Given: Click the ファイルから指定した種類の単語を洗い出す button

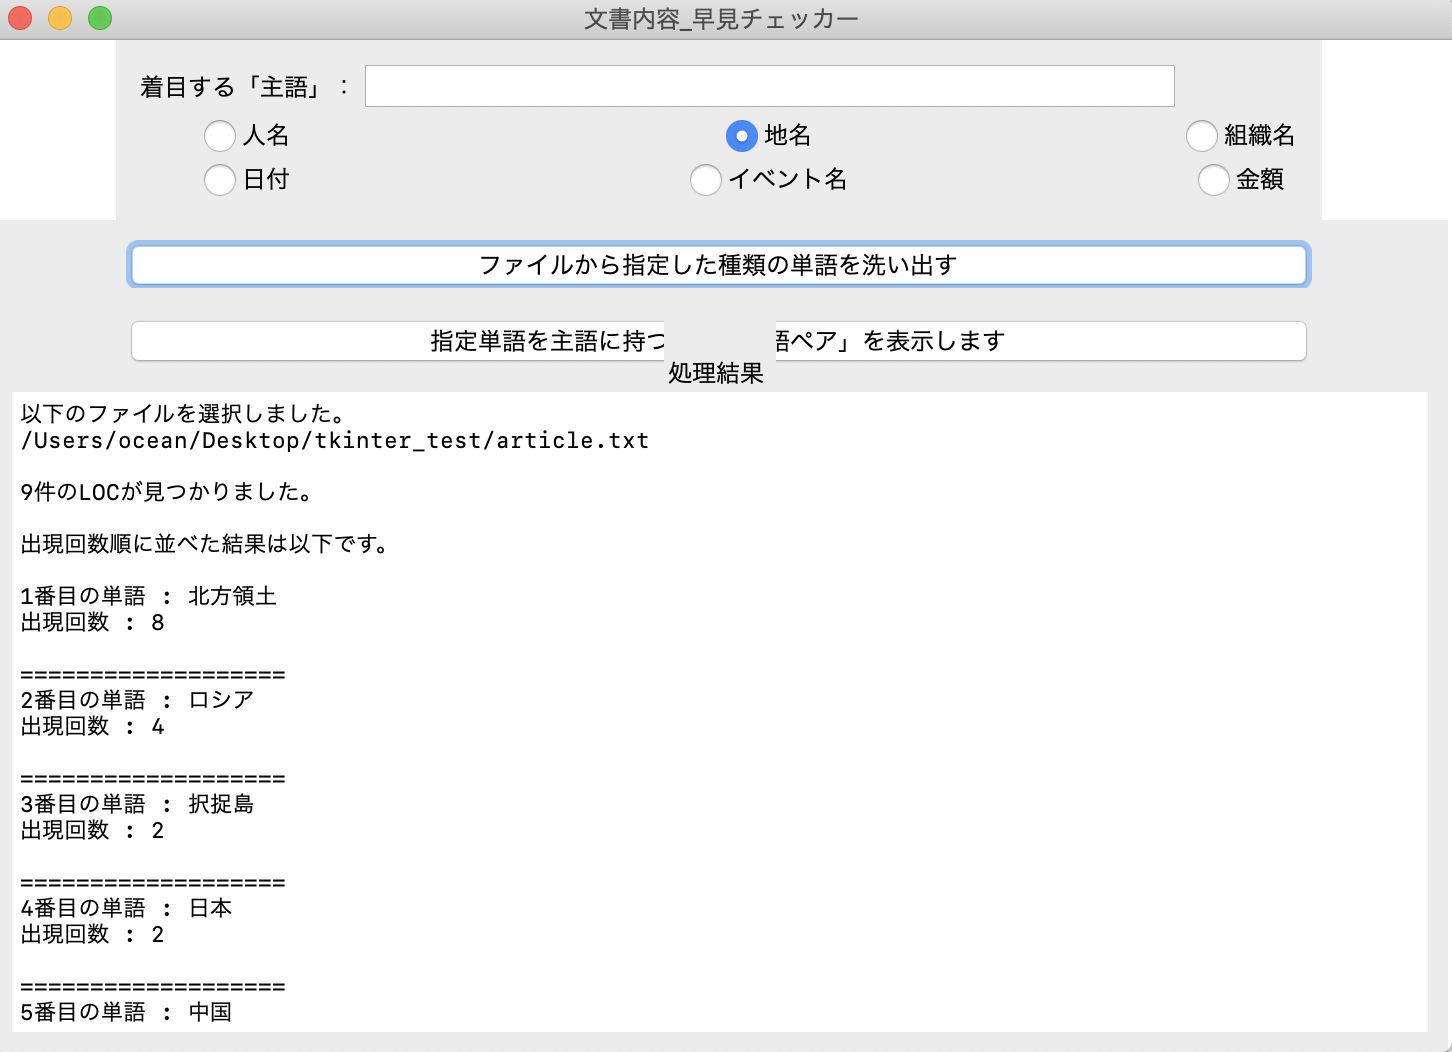Looking at the screenshot, I should [x=718, y=265].
